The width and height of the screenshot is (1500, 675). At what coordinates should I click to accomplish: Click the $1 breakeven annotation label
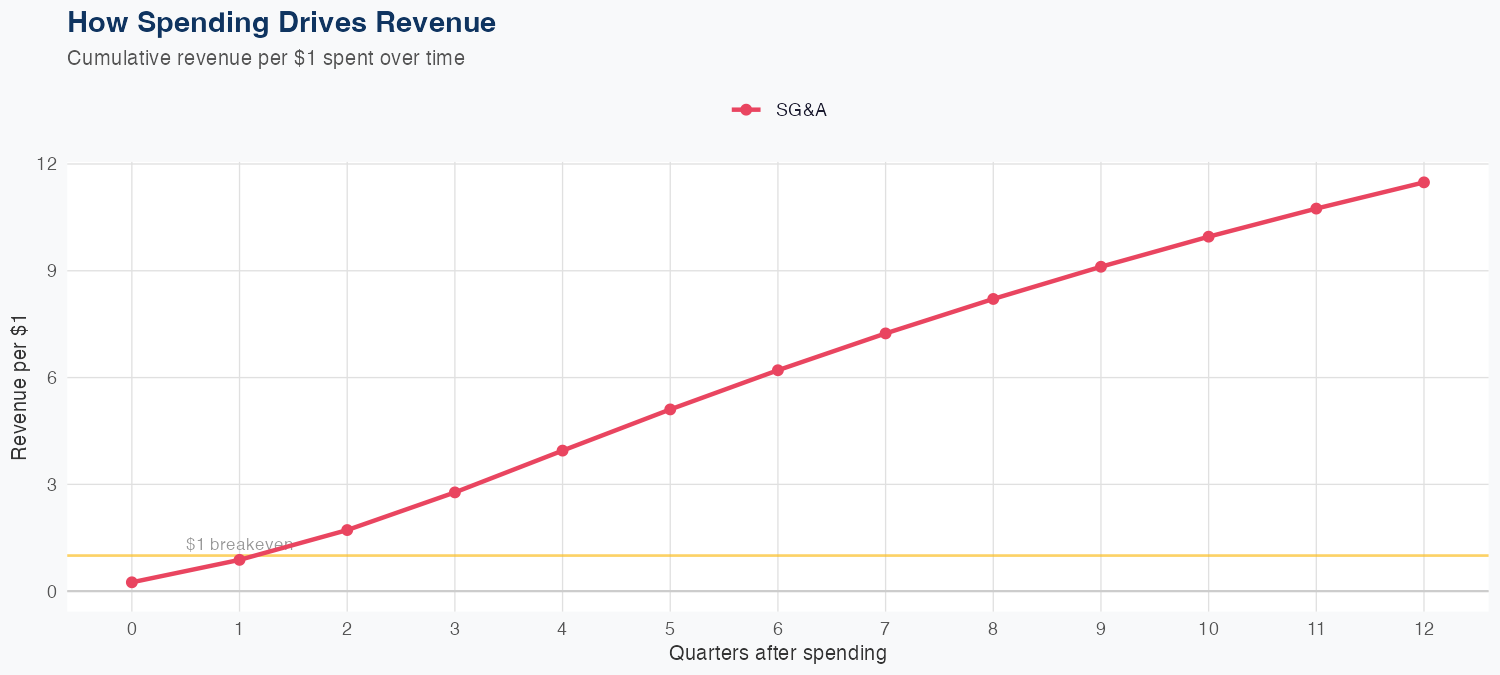click(239, 544)
